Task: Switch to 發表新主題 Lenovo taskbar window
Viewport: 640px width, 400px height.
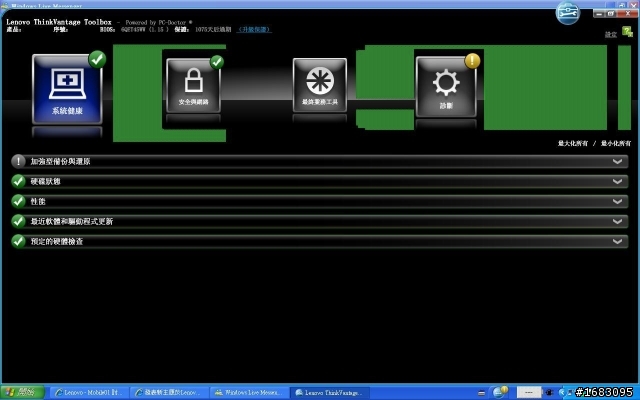Action: pyautogui.click(x=169, y=392)
